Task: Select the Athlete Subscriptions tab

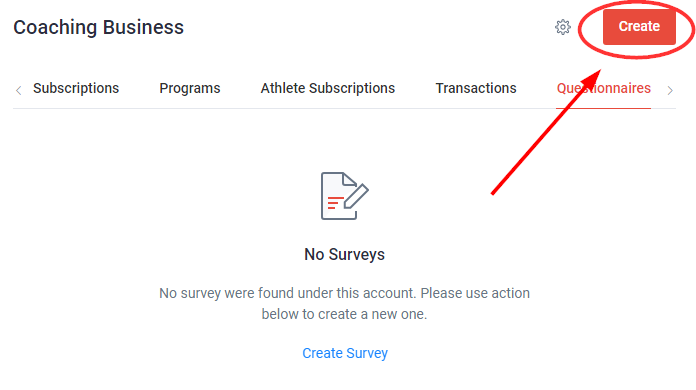Action: tap(328, 88)
